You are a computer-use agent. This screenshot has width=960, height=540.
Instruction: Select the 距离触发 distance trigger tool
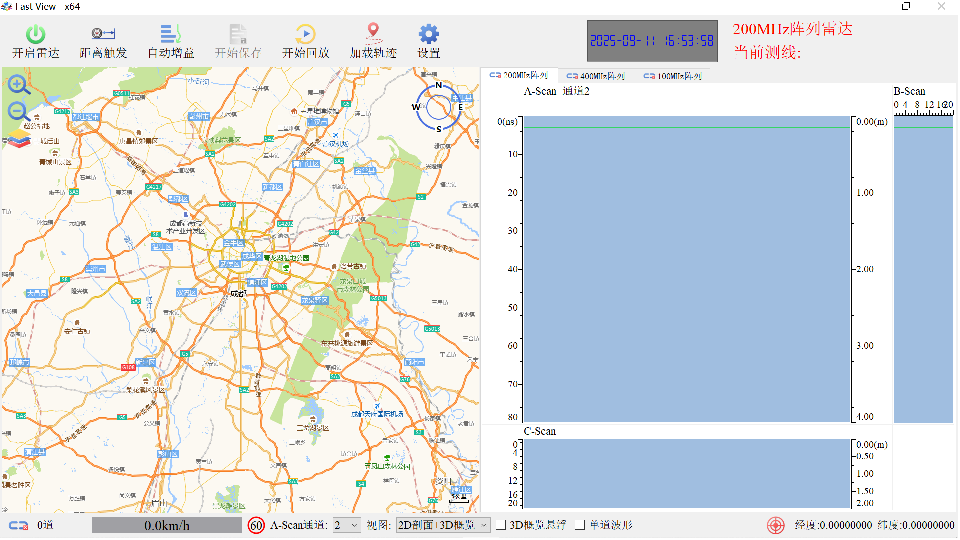(x=102, y=35)
